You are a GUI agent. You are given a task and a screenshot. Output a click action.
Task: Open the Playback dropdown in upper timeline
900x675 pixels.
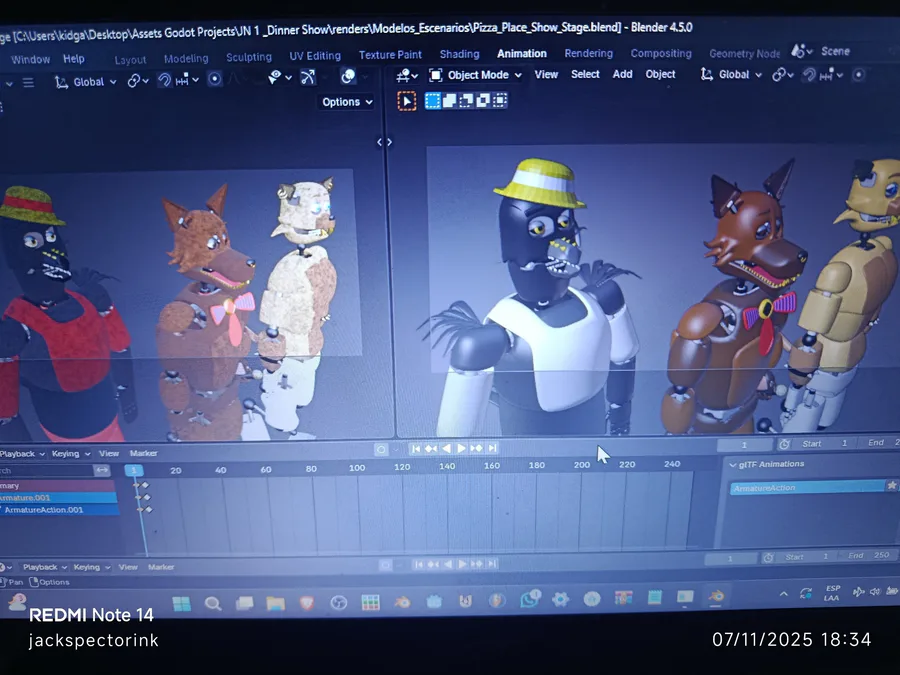[x=22, y=454]
